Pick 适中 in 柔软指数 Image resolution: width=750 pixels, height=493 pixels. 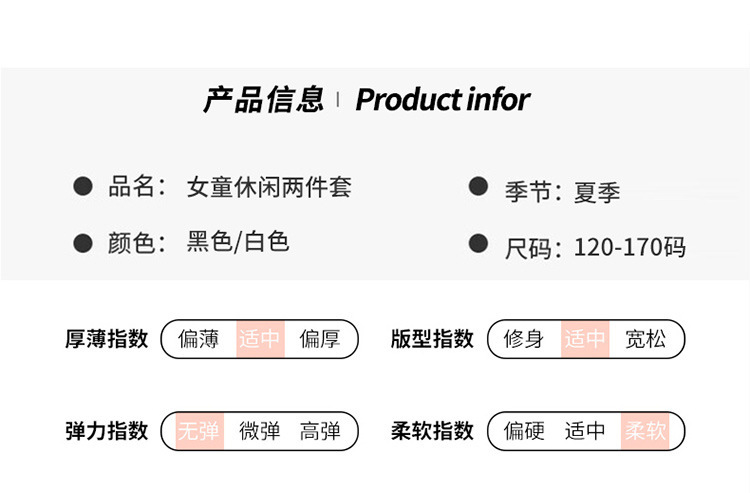pyautogui.click(x=585, y=431)
